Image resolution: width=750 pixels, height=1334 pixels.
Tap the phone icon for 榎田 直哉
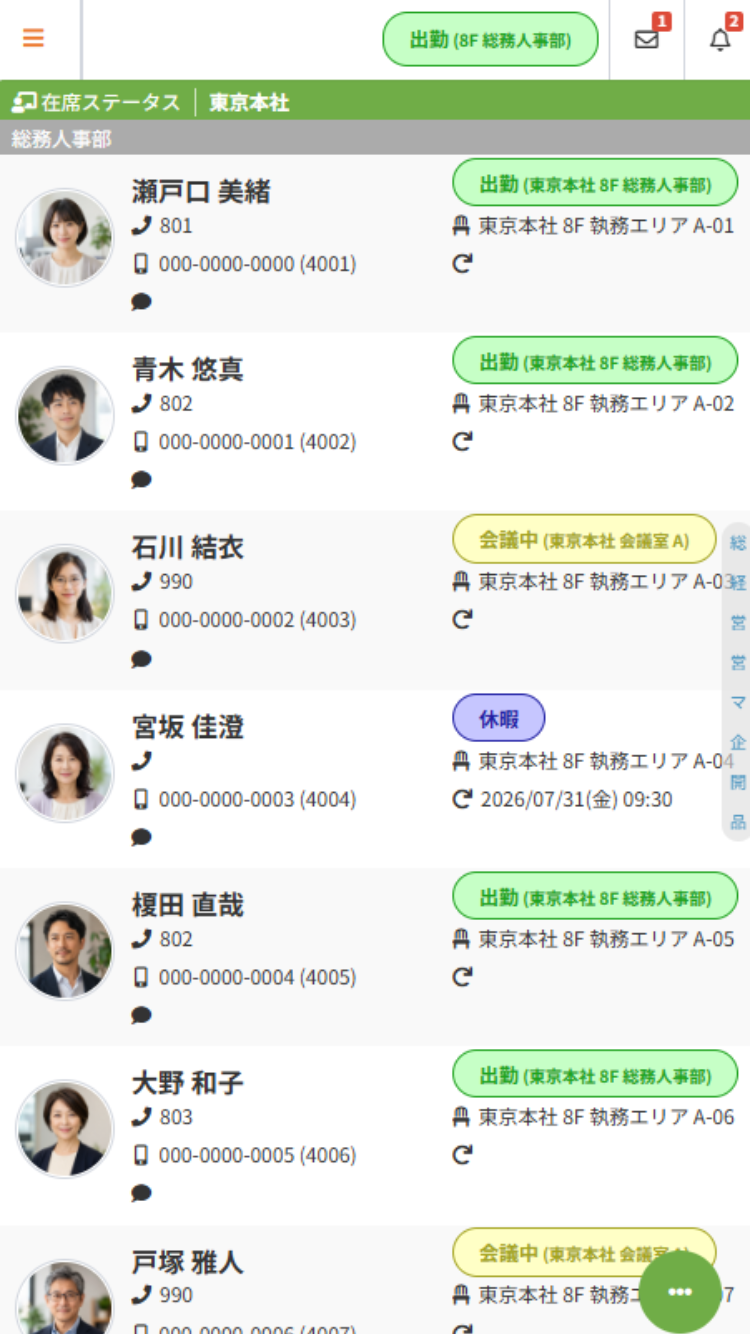(x=142, y=940)
